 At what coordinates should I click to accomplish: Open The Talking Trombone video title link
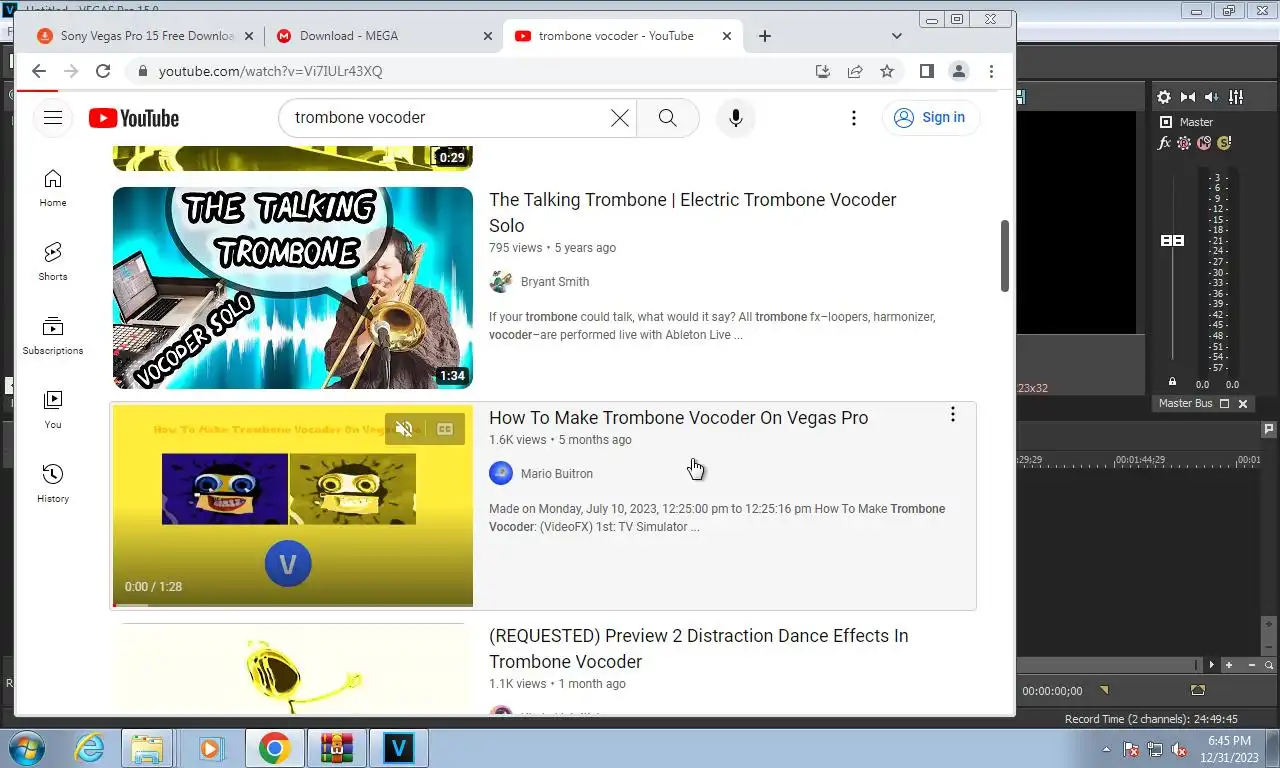[692, 212]
